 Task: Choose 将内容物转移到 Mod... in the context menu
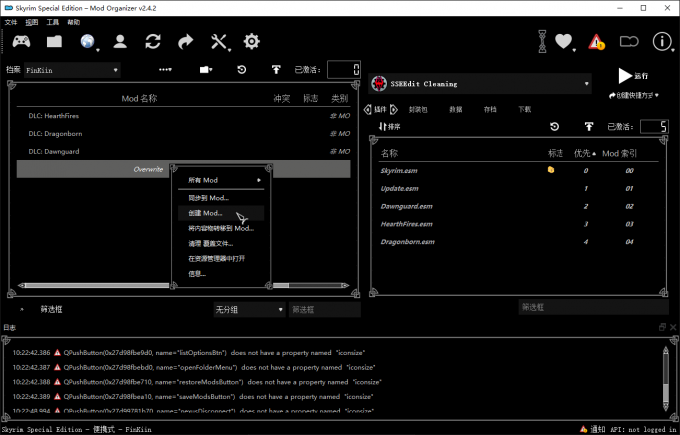coord(221,228)
